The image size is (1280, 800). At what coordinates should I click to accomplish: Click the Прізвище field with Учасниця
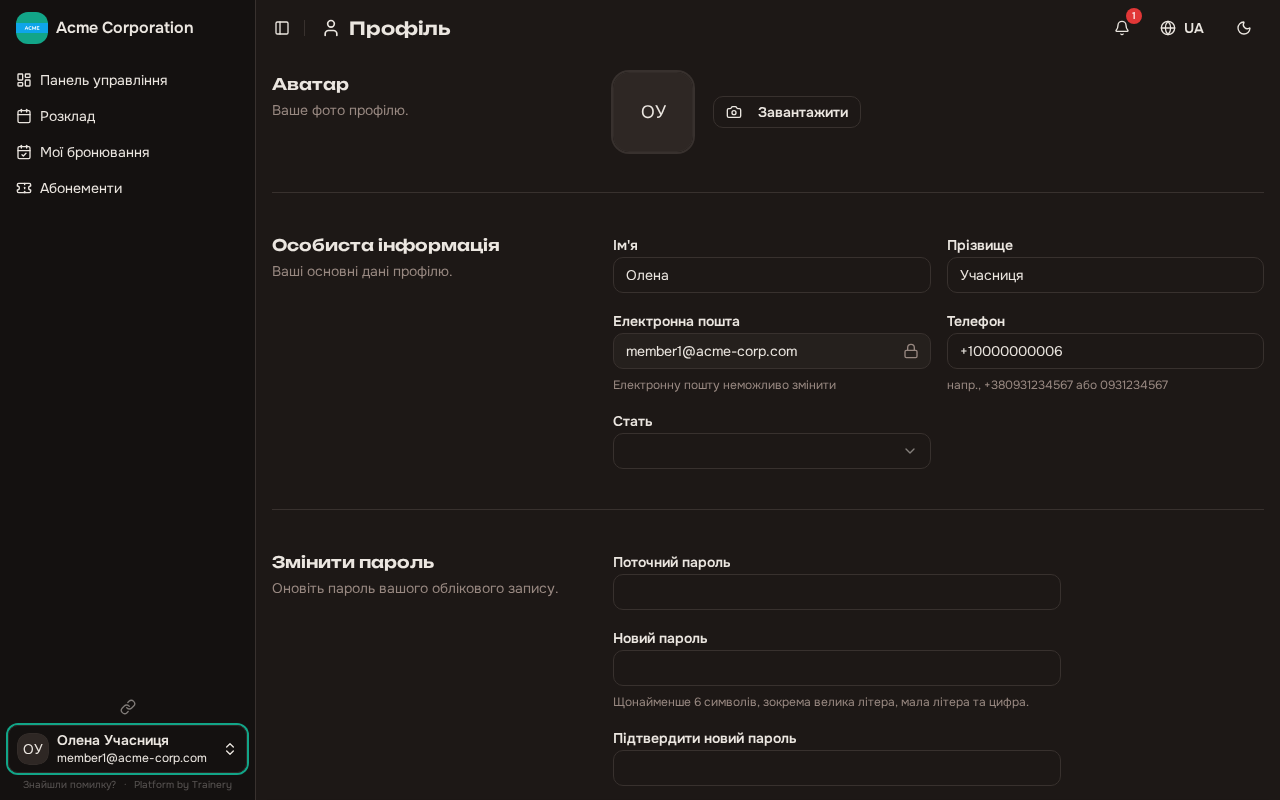(1105, 275)
